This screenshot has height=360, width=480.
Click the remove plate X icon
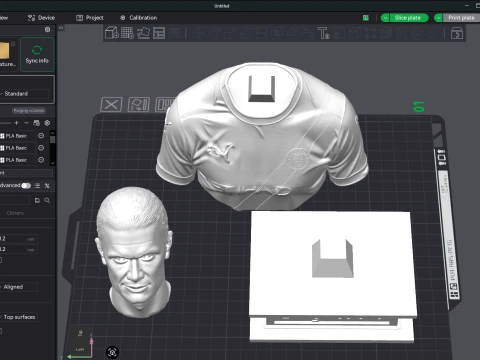tap(111, 105)
